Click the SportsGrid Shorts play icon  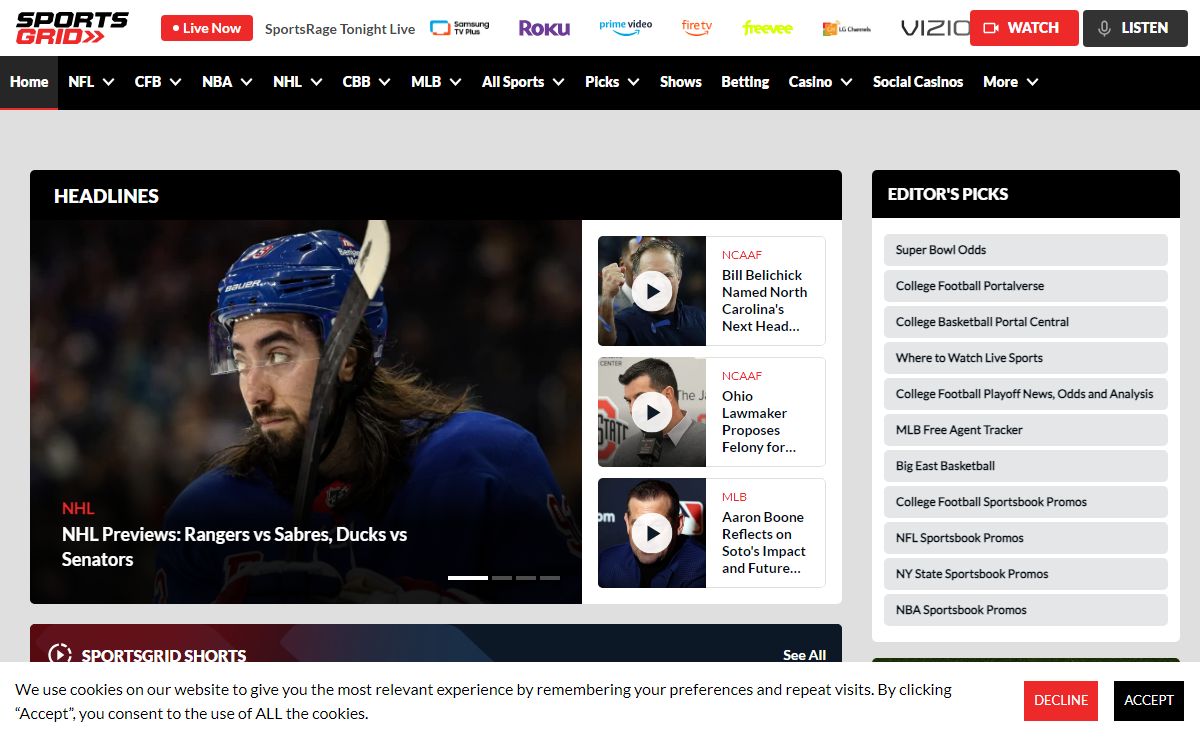tap(60, 655)
